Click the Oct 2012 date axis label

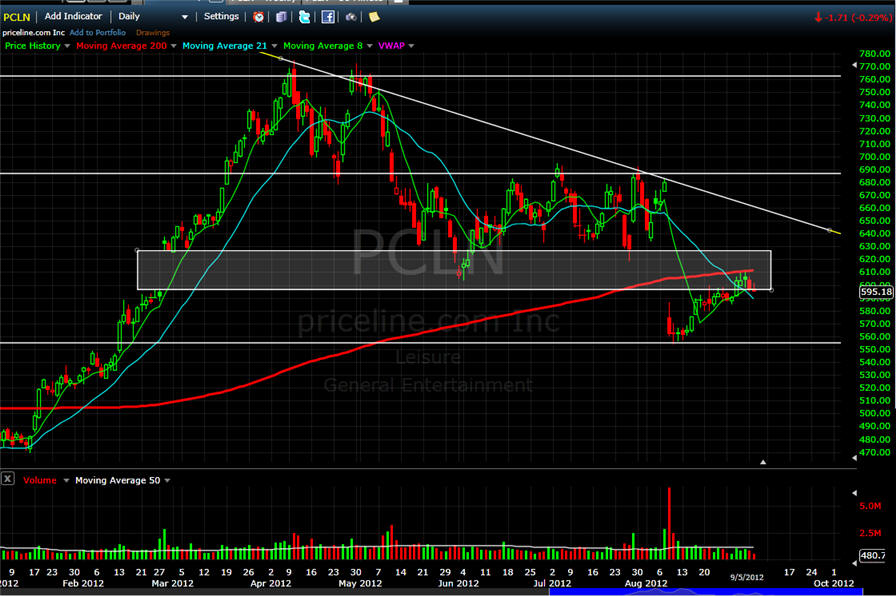point(834,583)
